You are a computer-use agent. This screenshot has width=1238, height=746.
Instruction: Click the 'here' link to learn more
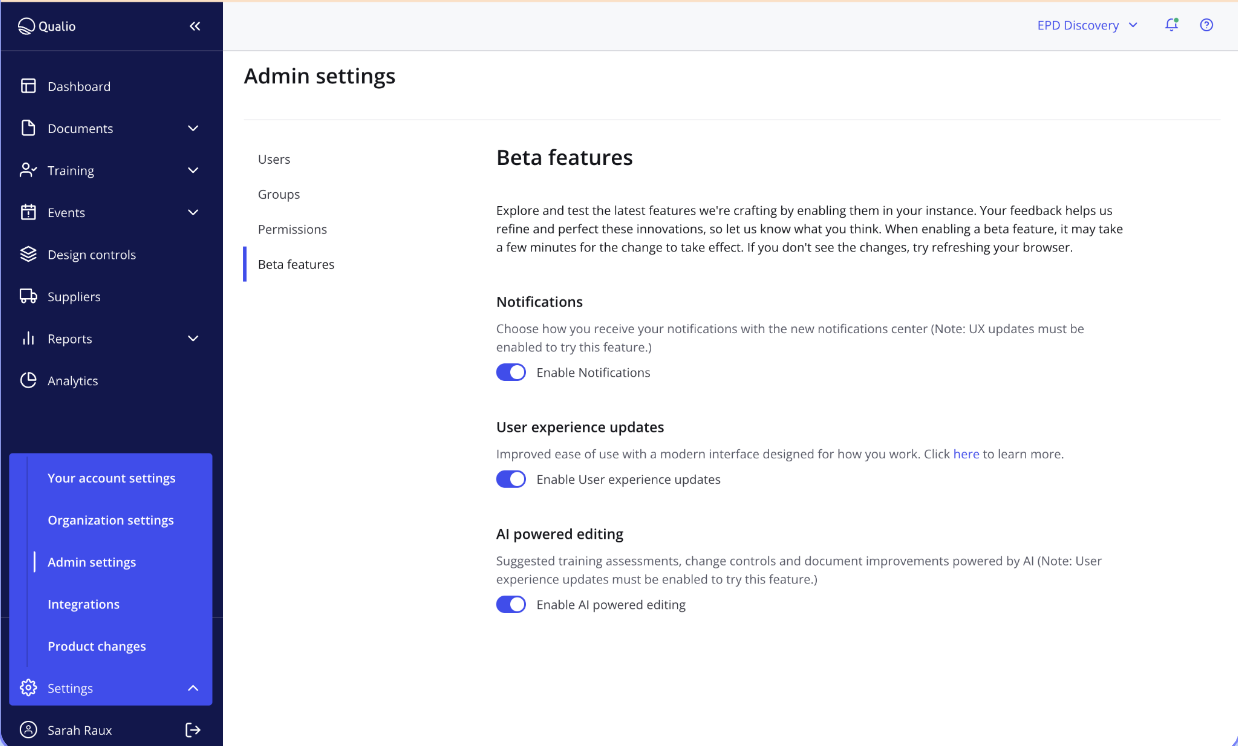966,454
